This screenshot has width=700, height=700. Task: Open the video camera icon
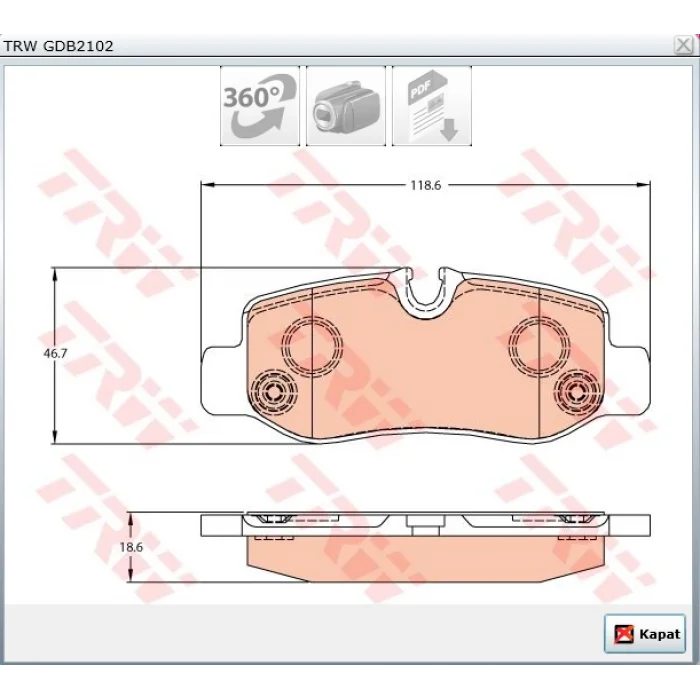[346, 106]
